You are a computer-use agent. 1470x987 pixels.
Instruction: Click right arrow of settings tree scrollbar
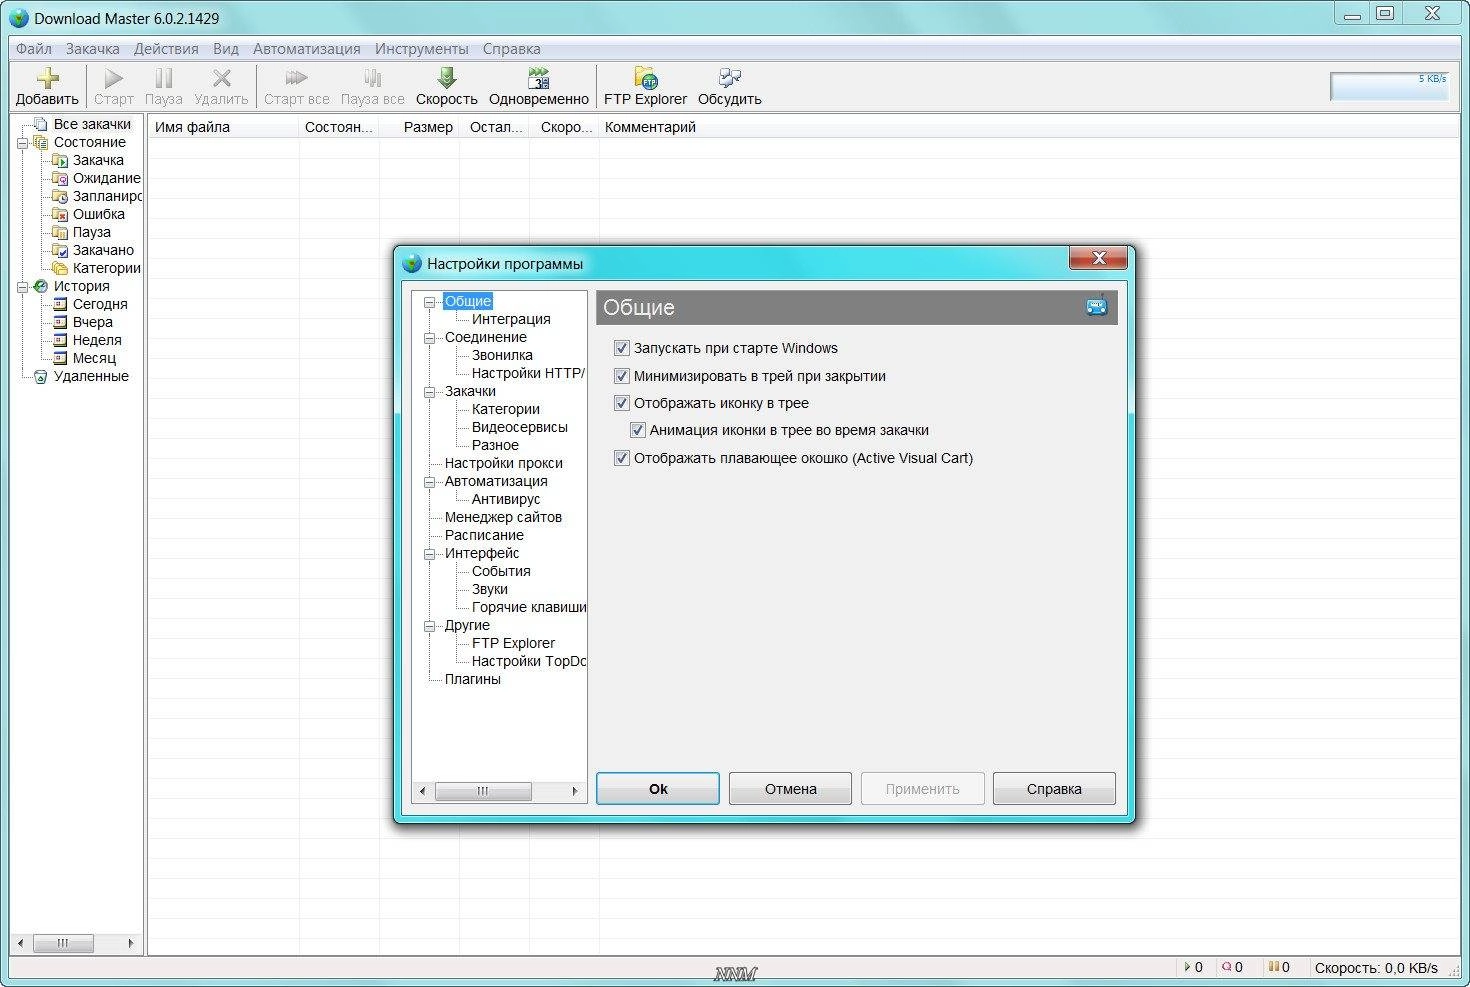coord(575,791)
